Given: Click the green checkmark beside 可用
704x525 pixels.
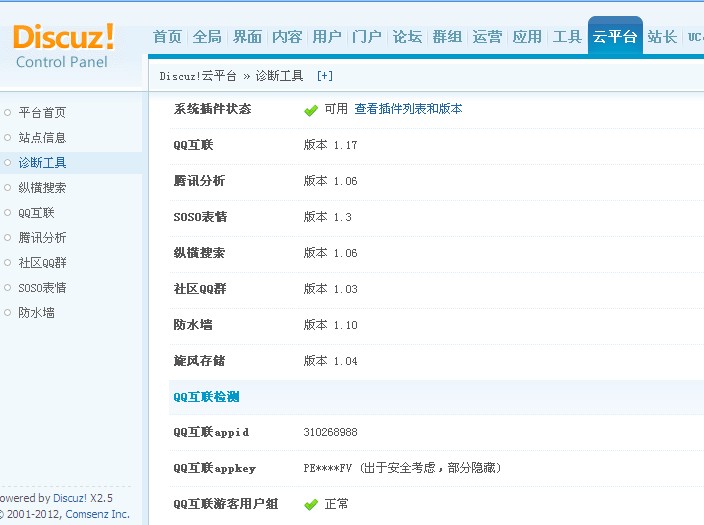Looking at the screenshot, I should tap(311, 110).
